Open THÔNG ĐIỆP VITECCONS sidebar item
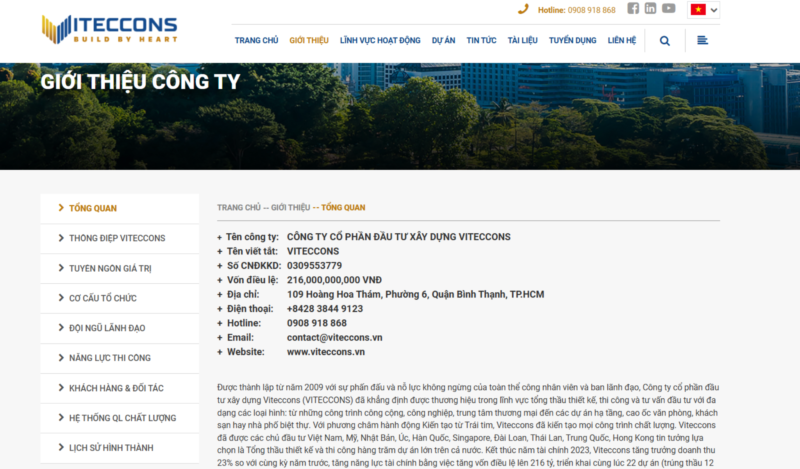Image resolution: width=800 pixels, height=469 pixels. coord(120,238)
